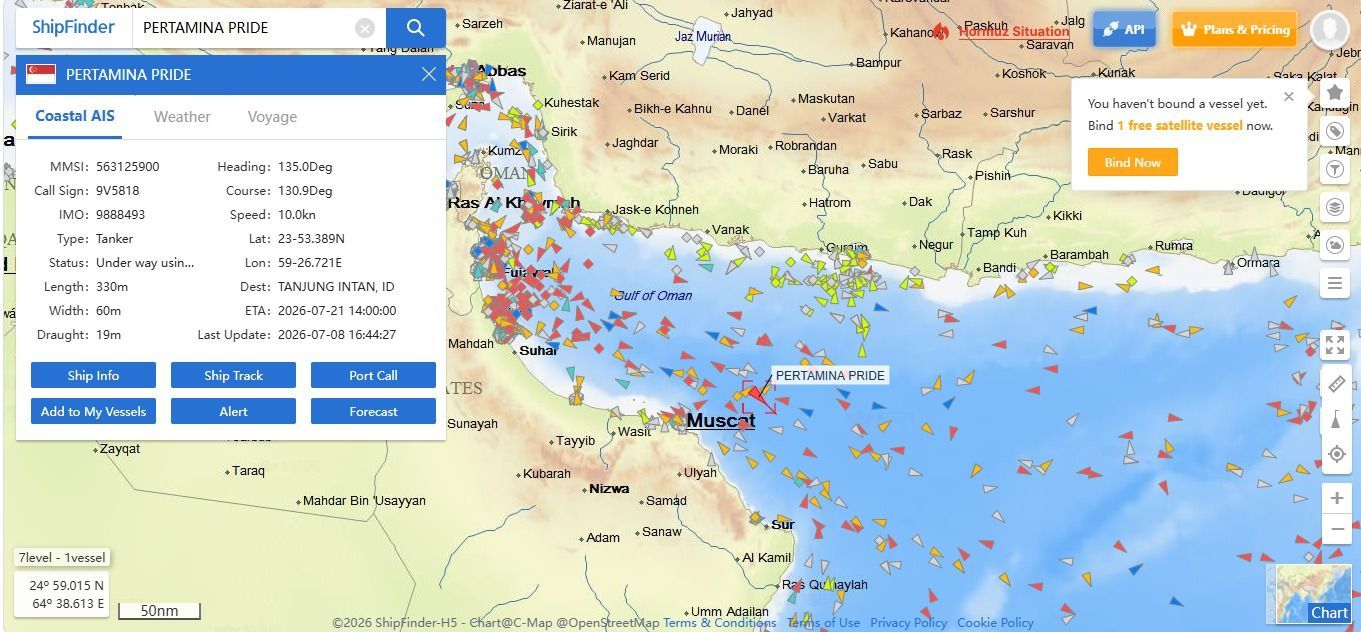Click the MMSI value 563125900
The width and height of the screenshot is (1361, 632).
[128, 167]
